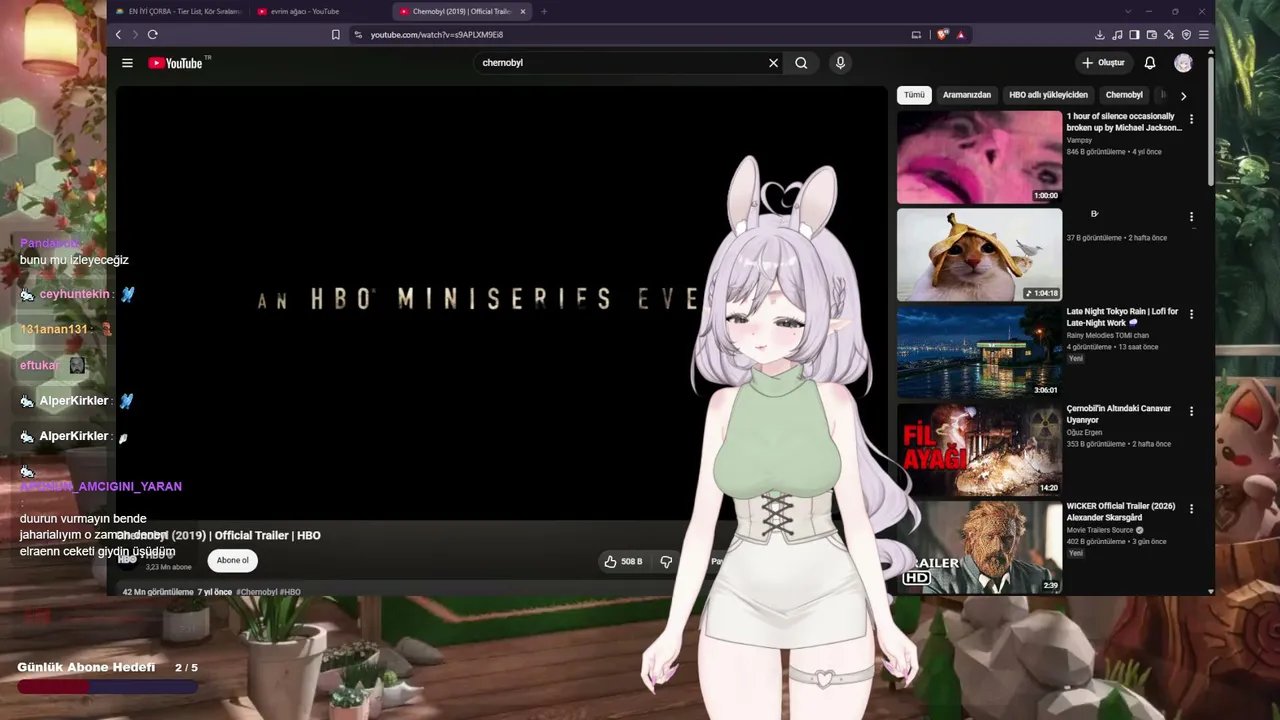Go to the YouTube home logo

coord(176,63)
